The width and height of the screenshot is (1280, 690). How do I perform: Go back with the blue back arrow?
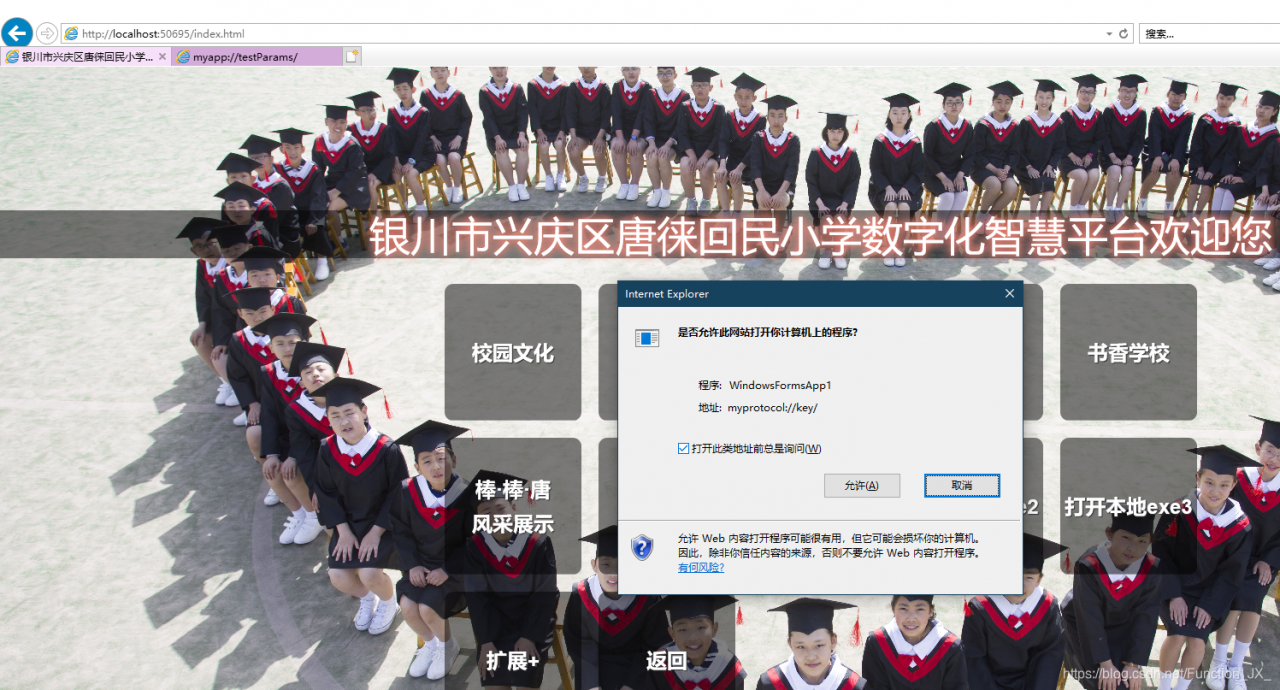[x=17, y=33]
